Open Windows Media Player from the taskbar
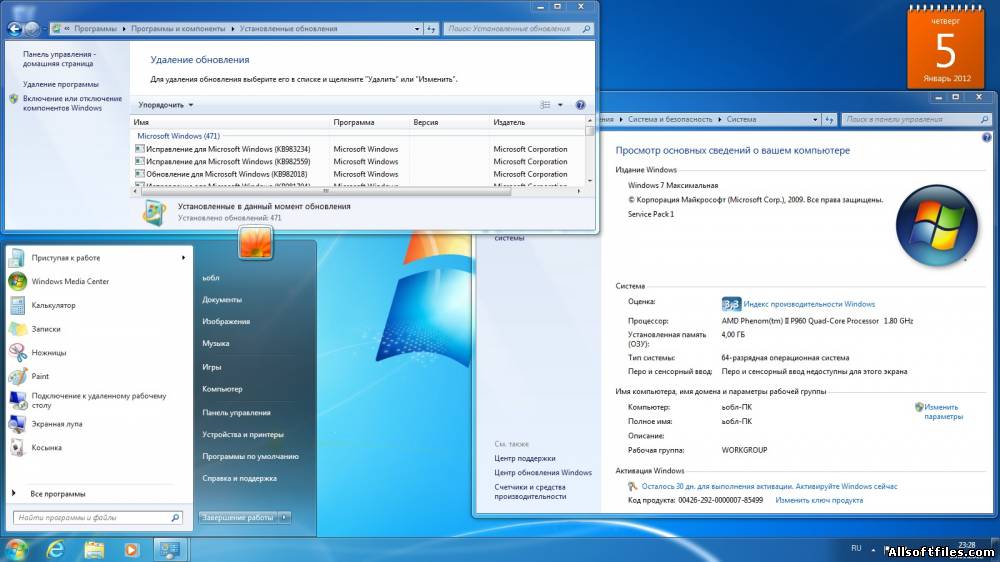Viewport: 1000px width, 562px height. pyautogui.click(x=130, y=549)
